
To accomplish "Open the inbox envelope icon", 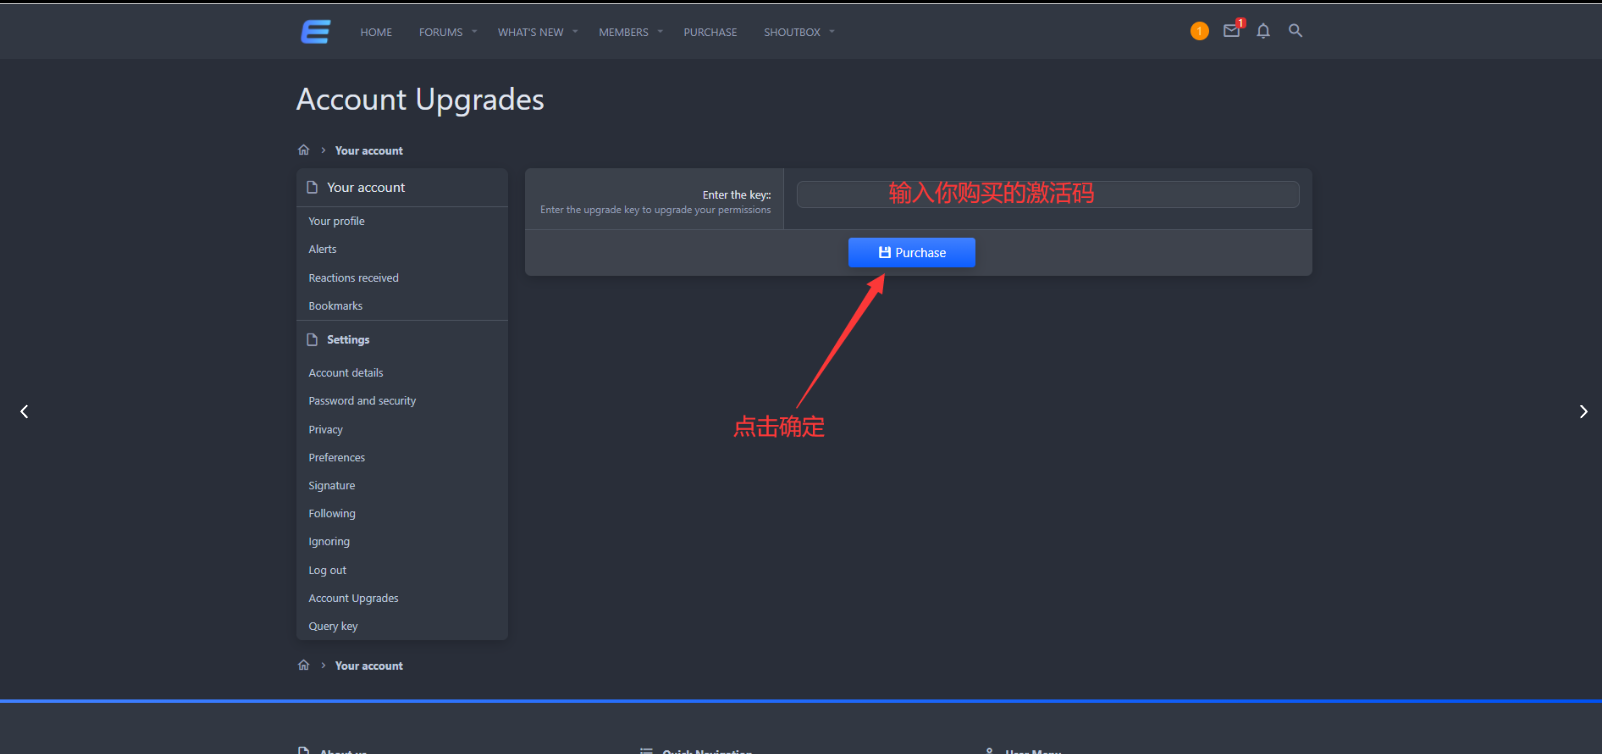I will tap(1231, 31).
